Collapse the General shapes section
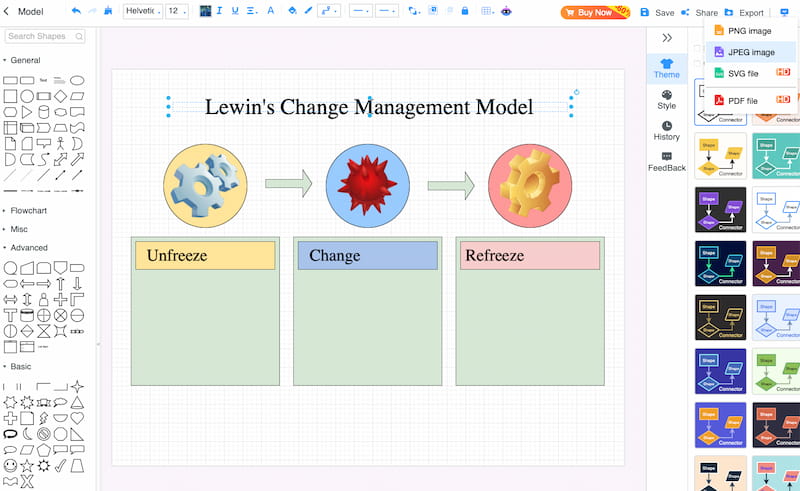Viewport: 800px width, 491px height. point(21,60)
